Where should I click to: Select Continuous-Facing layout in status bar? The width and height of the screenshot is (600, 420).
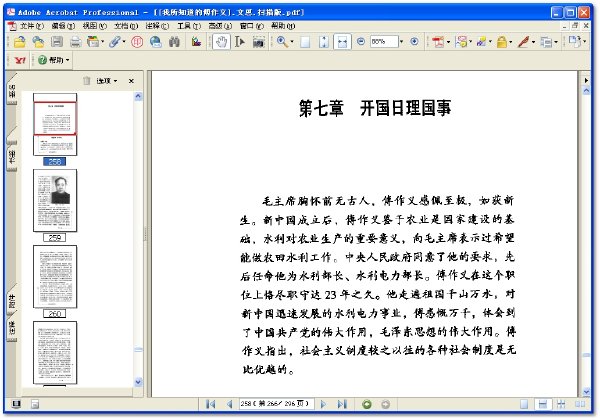click(561, 404)
